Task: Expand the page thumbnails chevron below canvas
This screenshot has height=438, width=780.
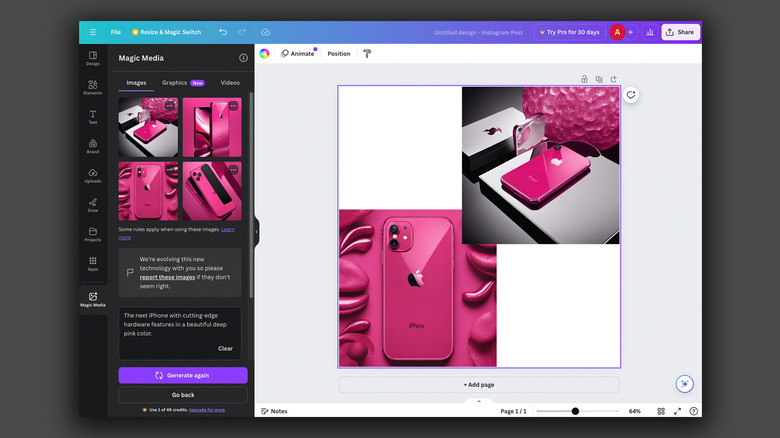Action: [478, 401]
